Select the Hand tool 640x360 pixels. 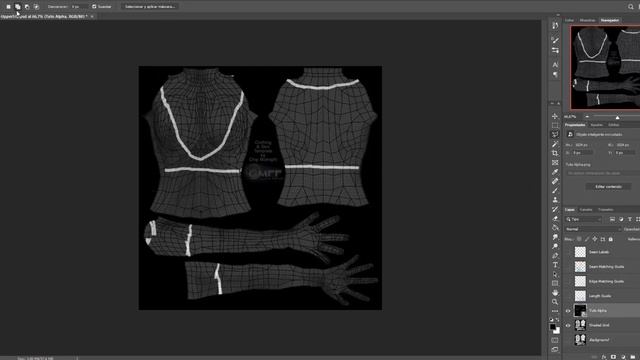coord(555,293)
